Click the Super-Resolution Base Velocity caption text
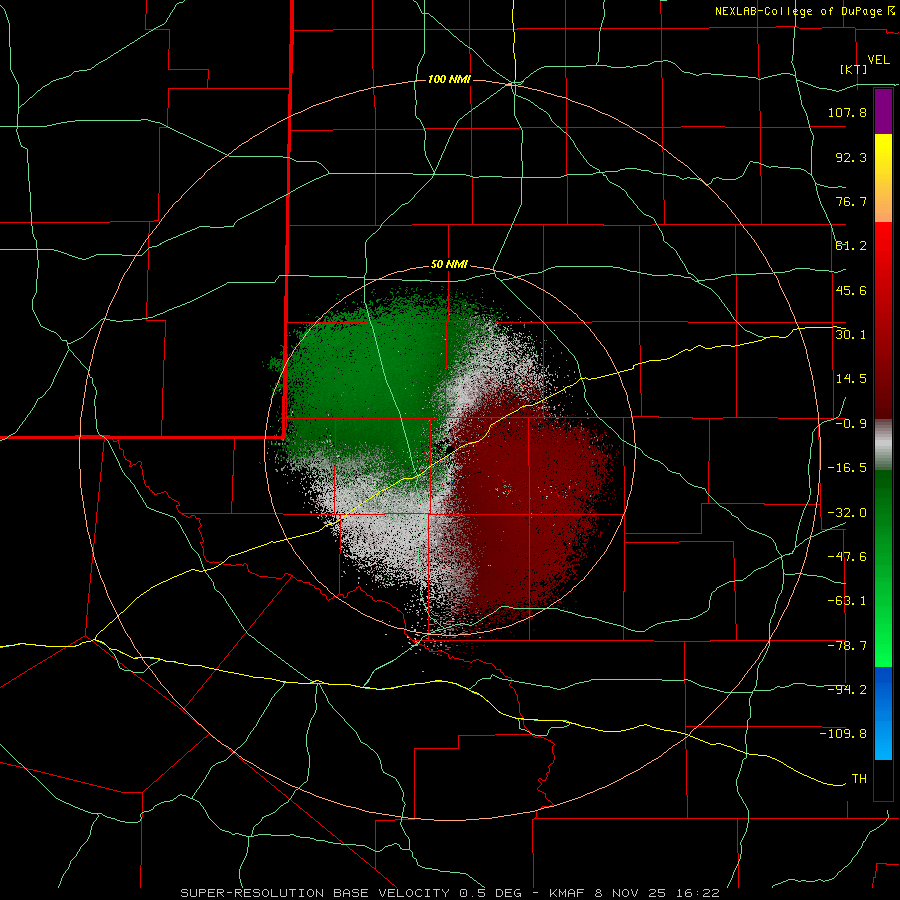 [449, 893]
